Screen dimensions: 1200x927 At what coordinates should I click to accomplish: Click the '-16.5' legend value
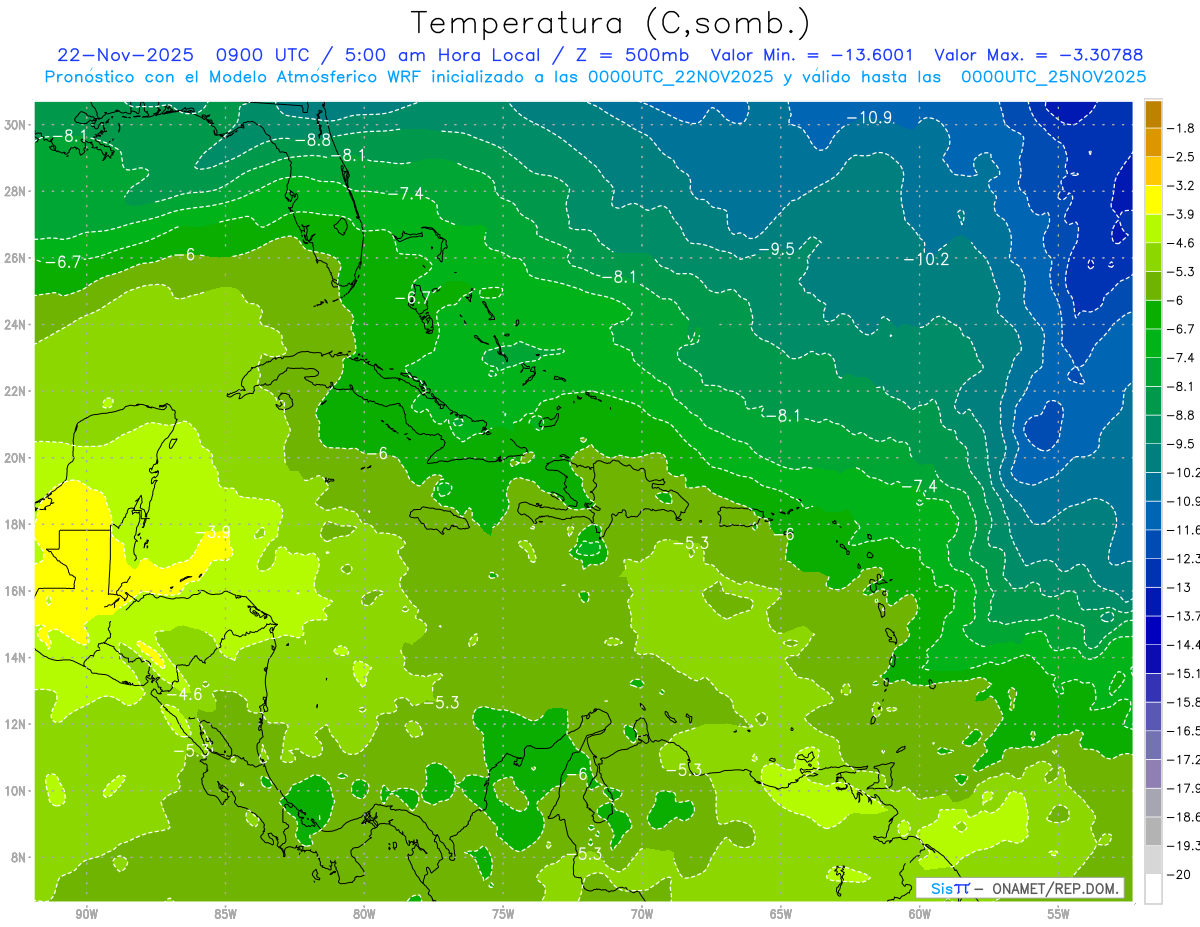tap(1183, 731)
